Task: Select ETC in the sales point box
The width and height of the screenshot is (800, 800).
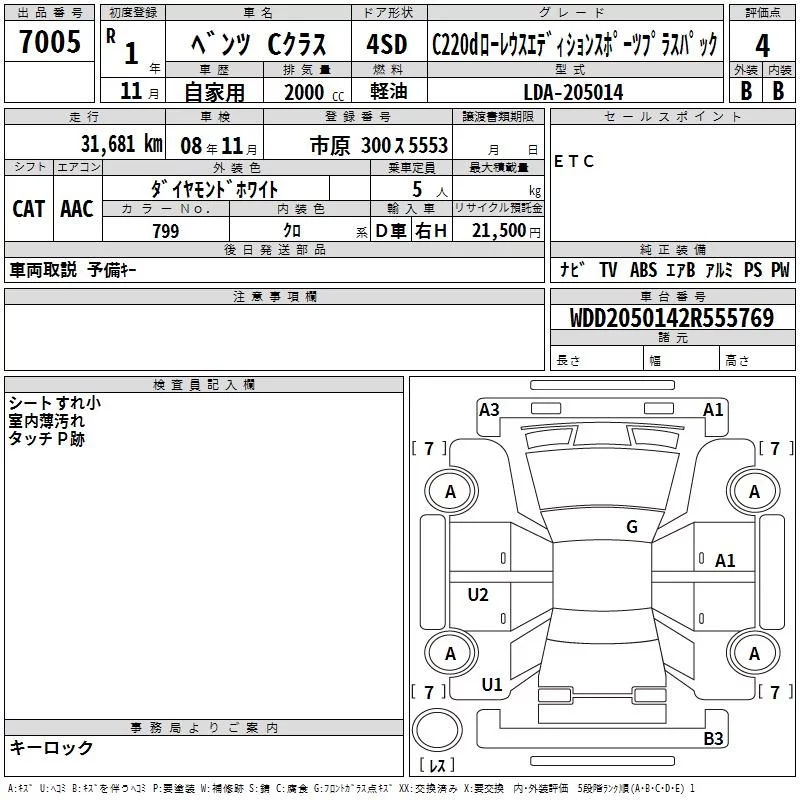Action: [x=574, y=162]
